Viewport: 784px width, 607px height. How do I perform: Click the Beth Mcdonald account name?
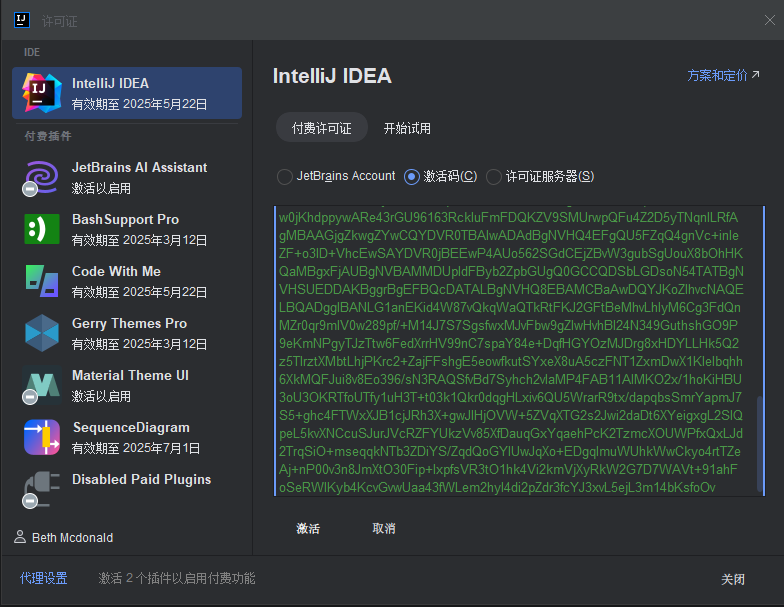click(x=72, y=538)
